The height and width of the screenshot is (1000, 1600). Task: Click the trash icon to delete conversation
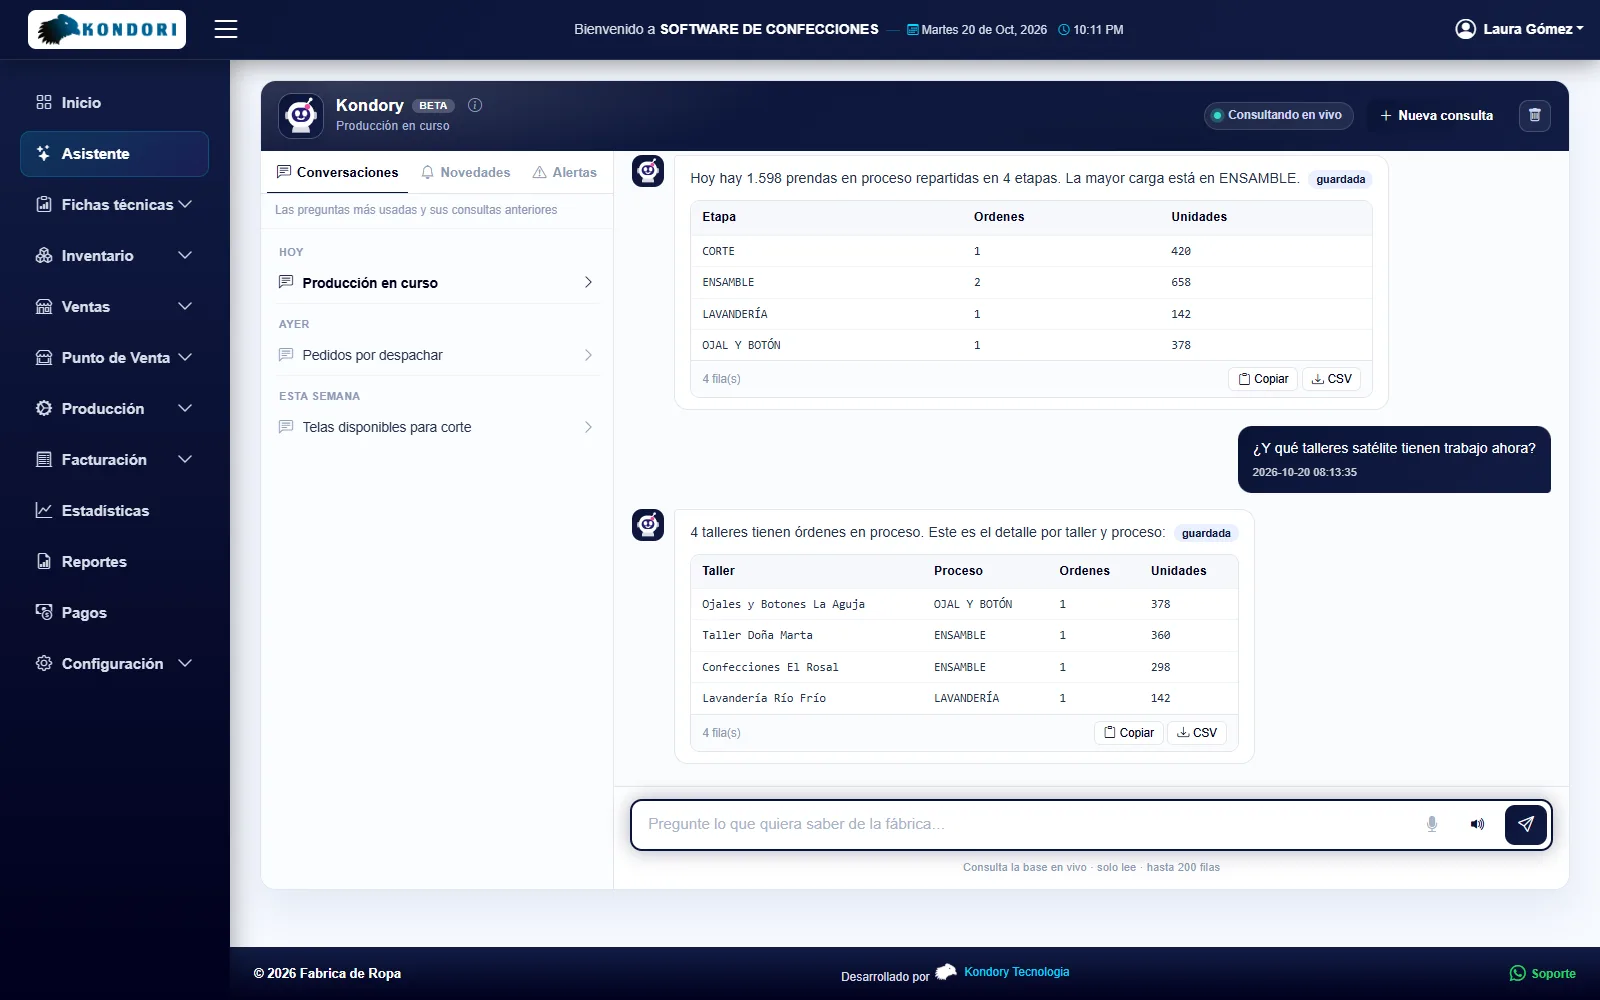[x=1535, y=116]
